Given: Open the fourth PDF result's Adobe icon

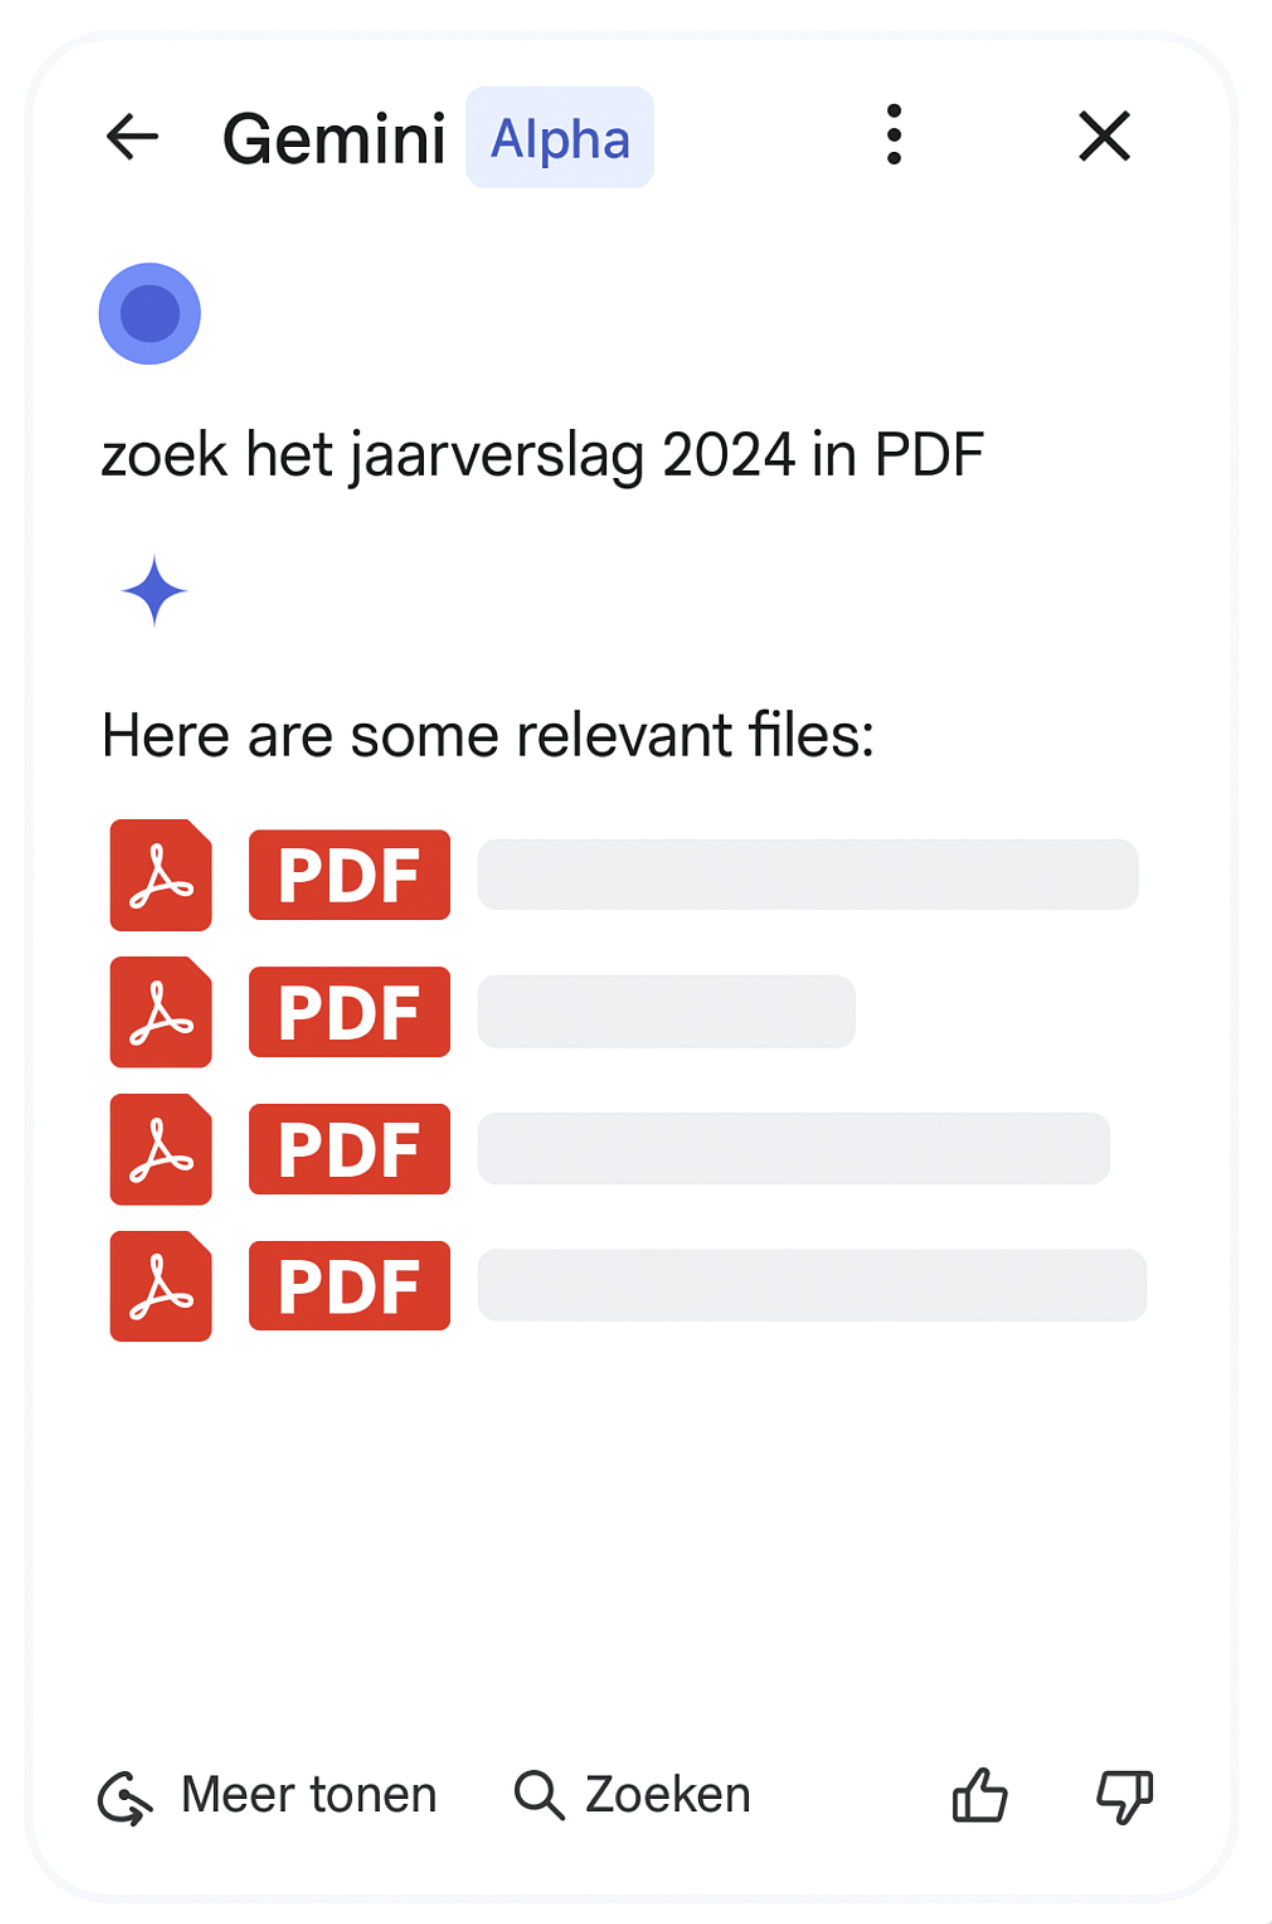Looking at the screenshot, I should point(159,1288).
